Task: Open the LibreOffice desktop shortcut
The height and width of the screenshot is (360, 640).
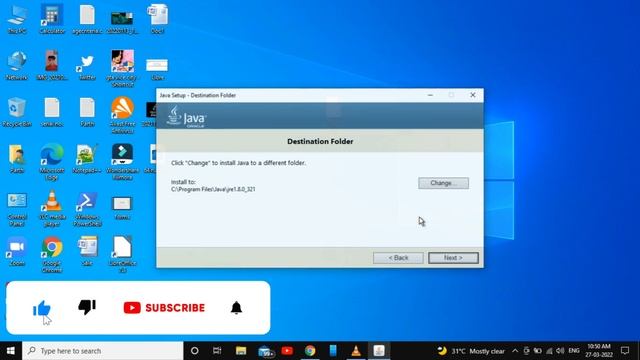Action: [x=122, y=254]
